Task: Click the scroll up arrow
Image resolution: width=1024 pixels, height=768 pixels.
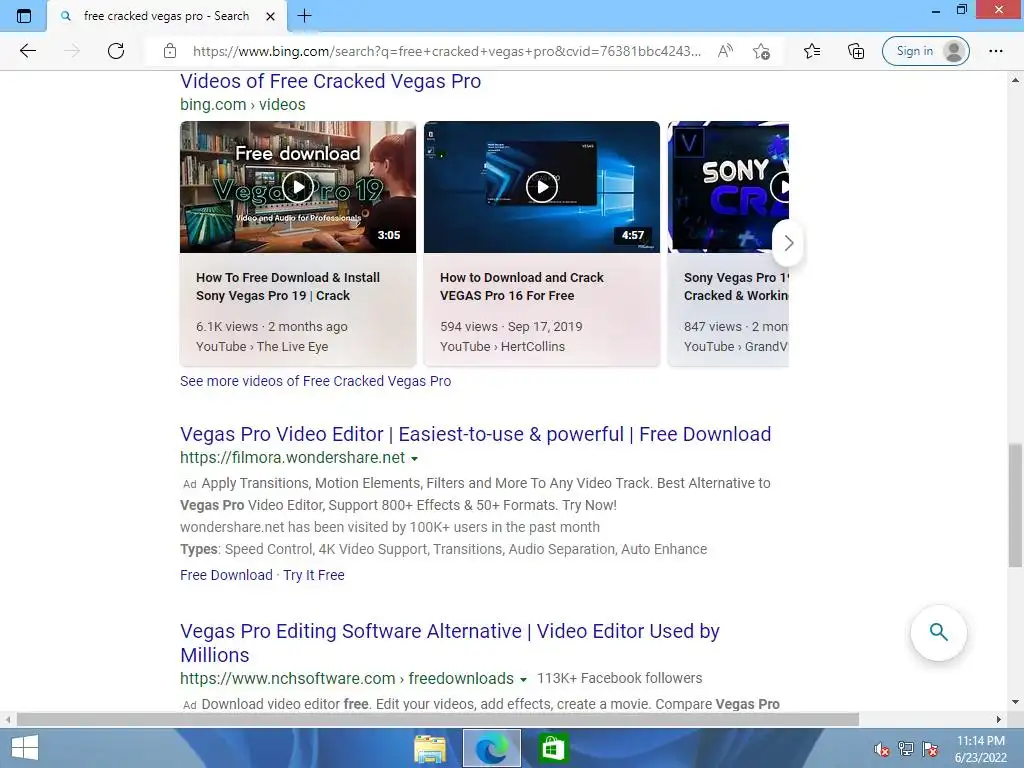Action: (1015, 80)
